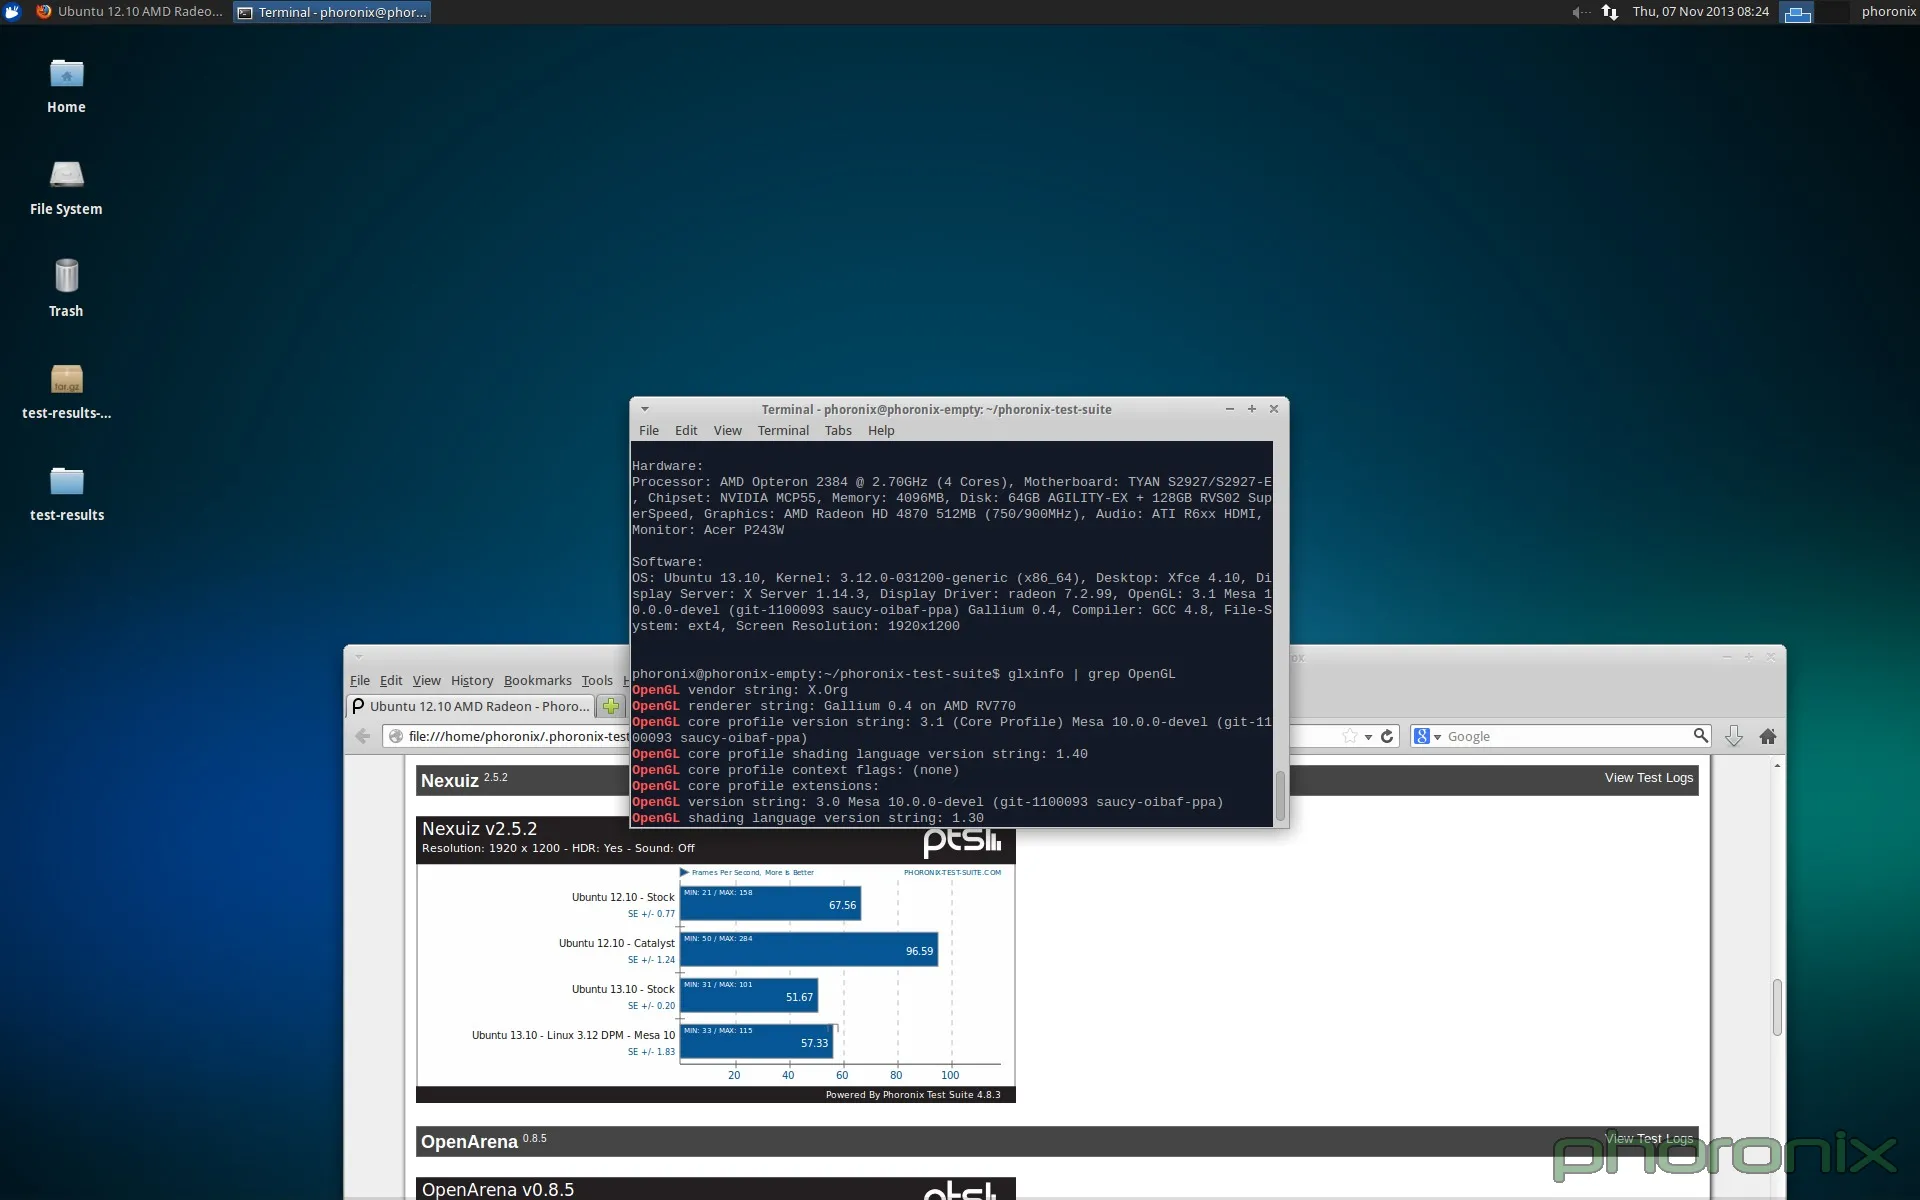The height and width of the screenshot is (1200, 1920).
Task: Open Firefox downloads arrow icon
Action: (1734, 736)
